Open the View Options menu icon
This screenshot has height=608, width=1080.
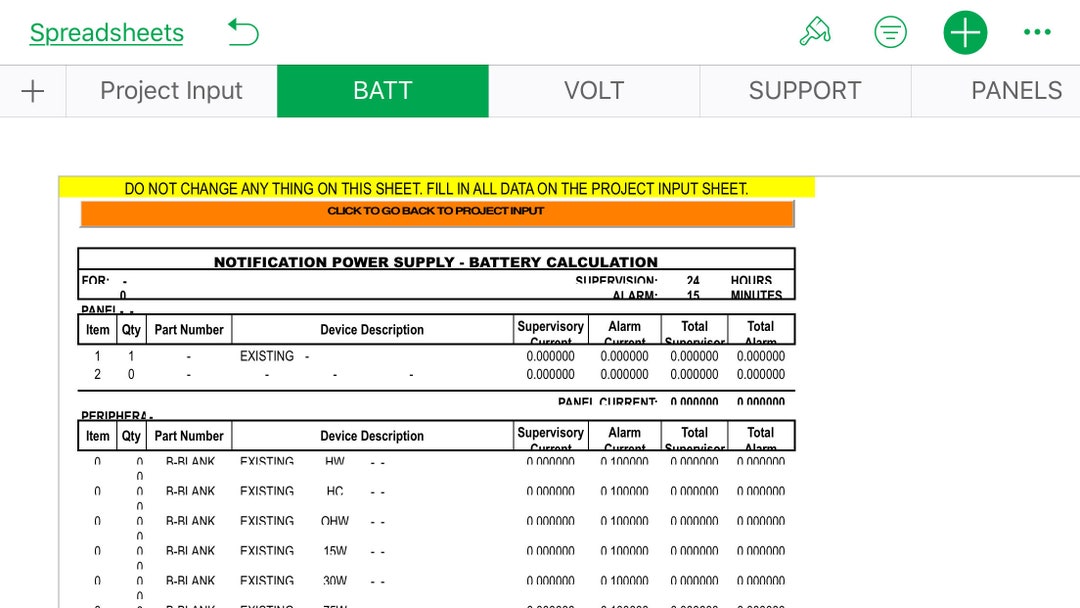click(890, 31)
